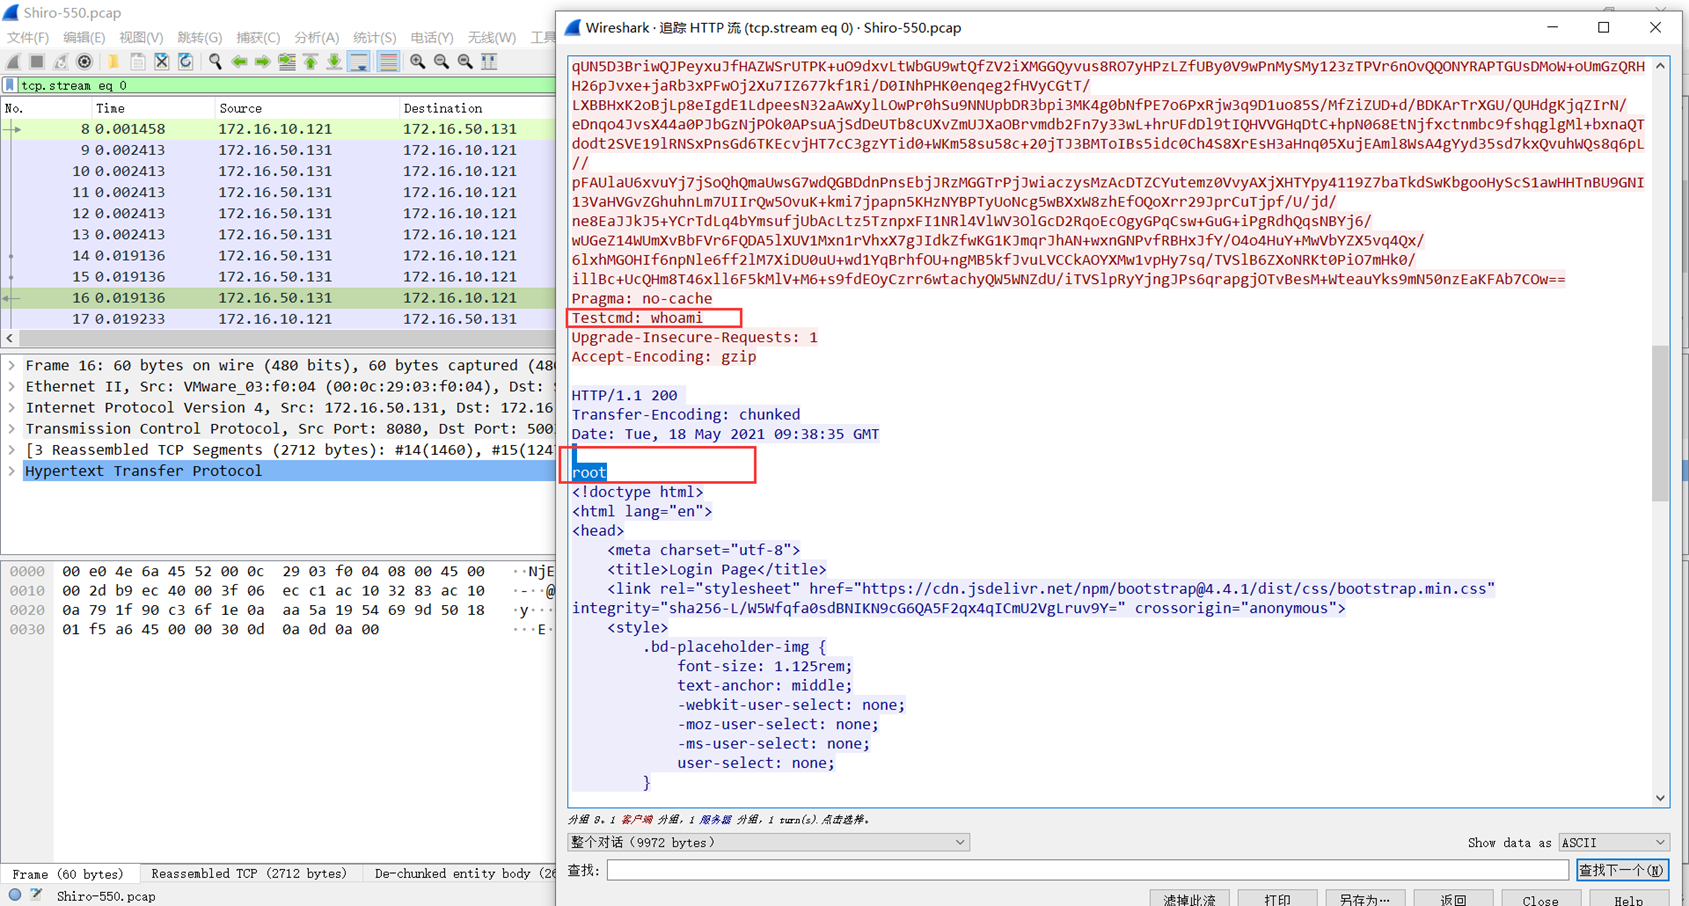Screen dimensions: 1689x906
Task: Click stream content scroll down arrow
Action: click(1660, 798)
